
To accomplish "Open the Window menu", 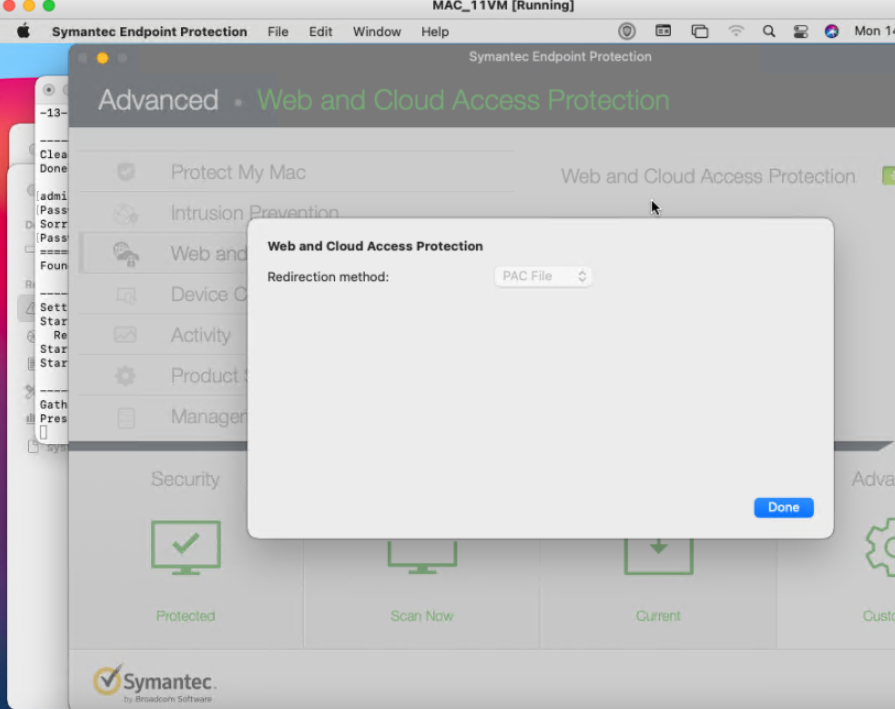I will [377, 31].
